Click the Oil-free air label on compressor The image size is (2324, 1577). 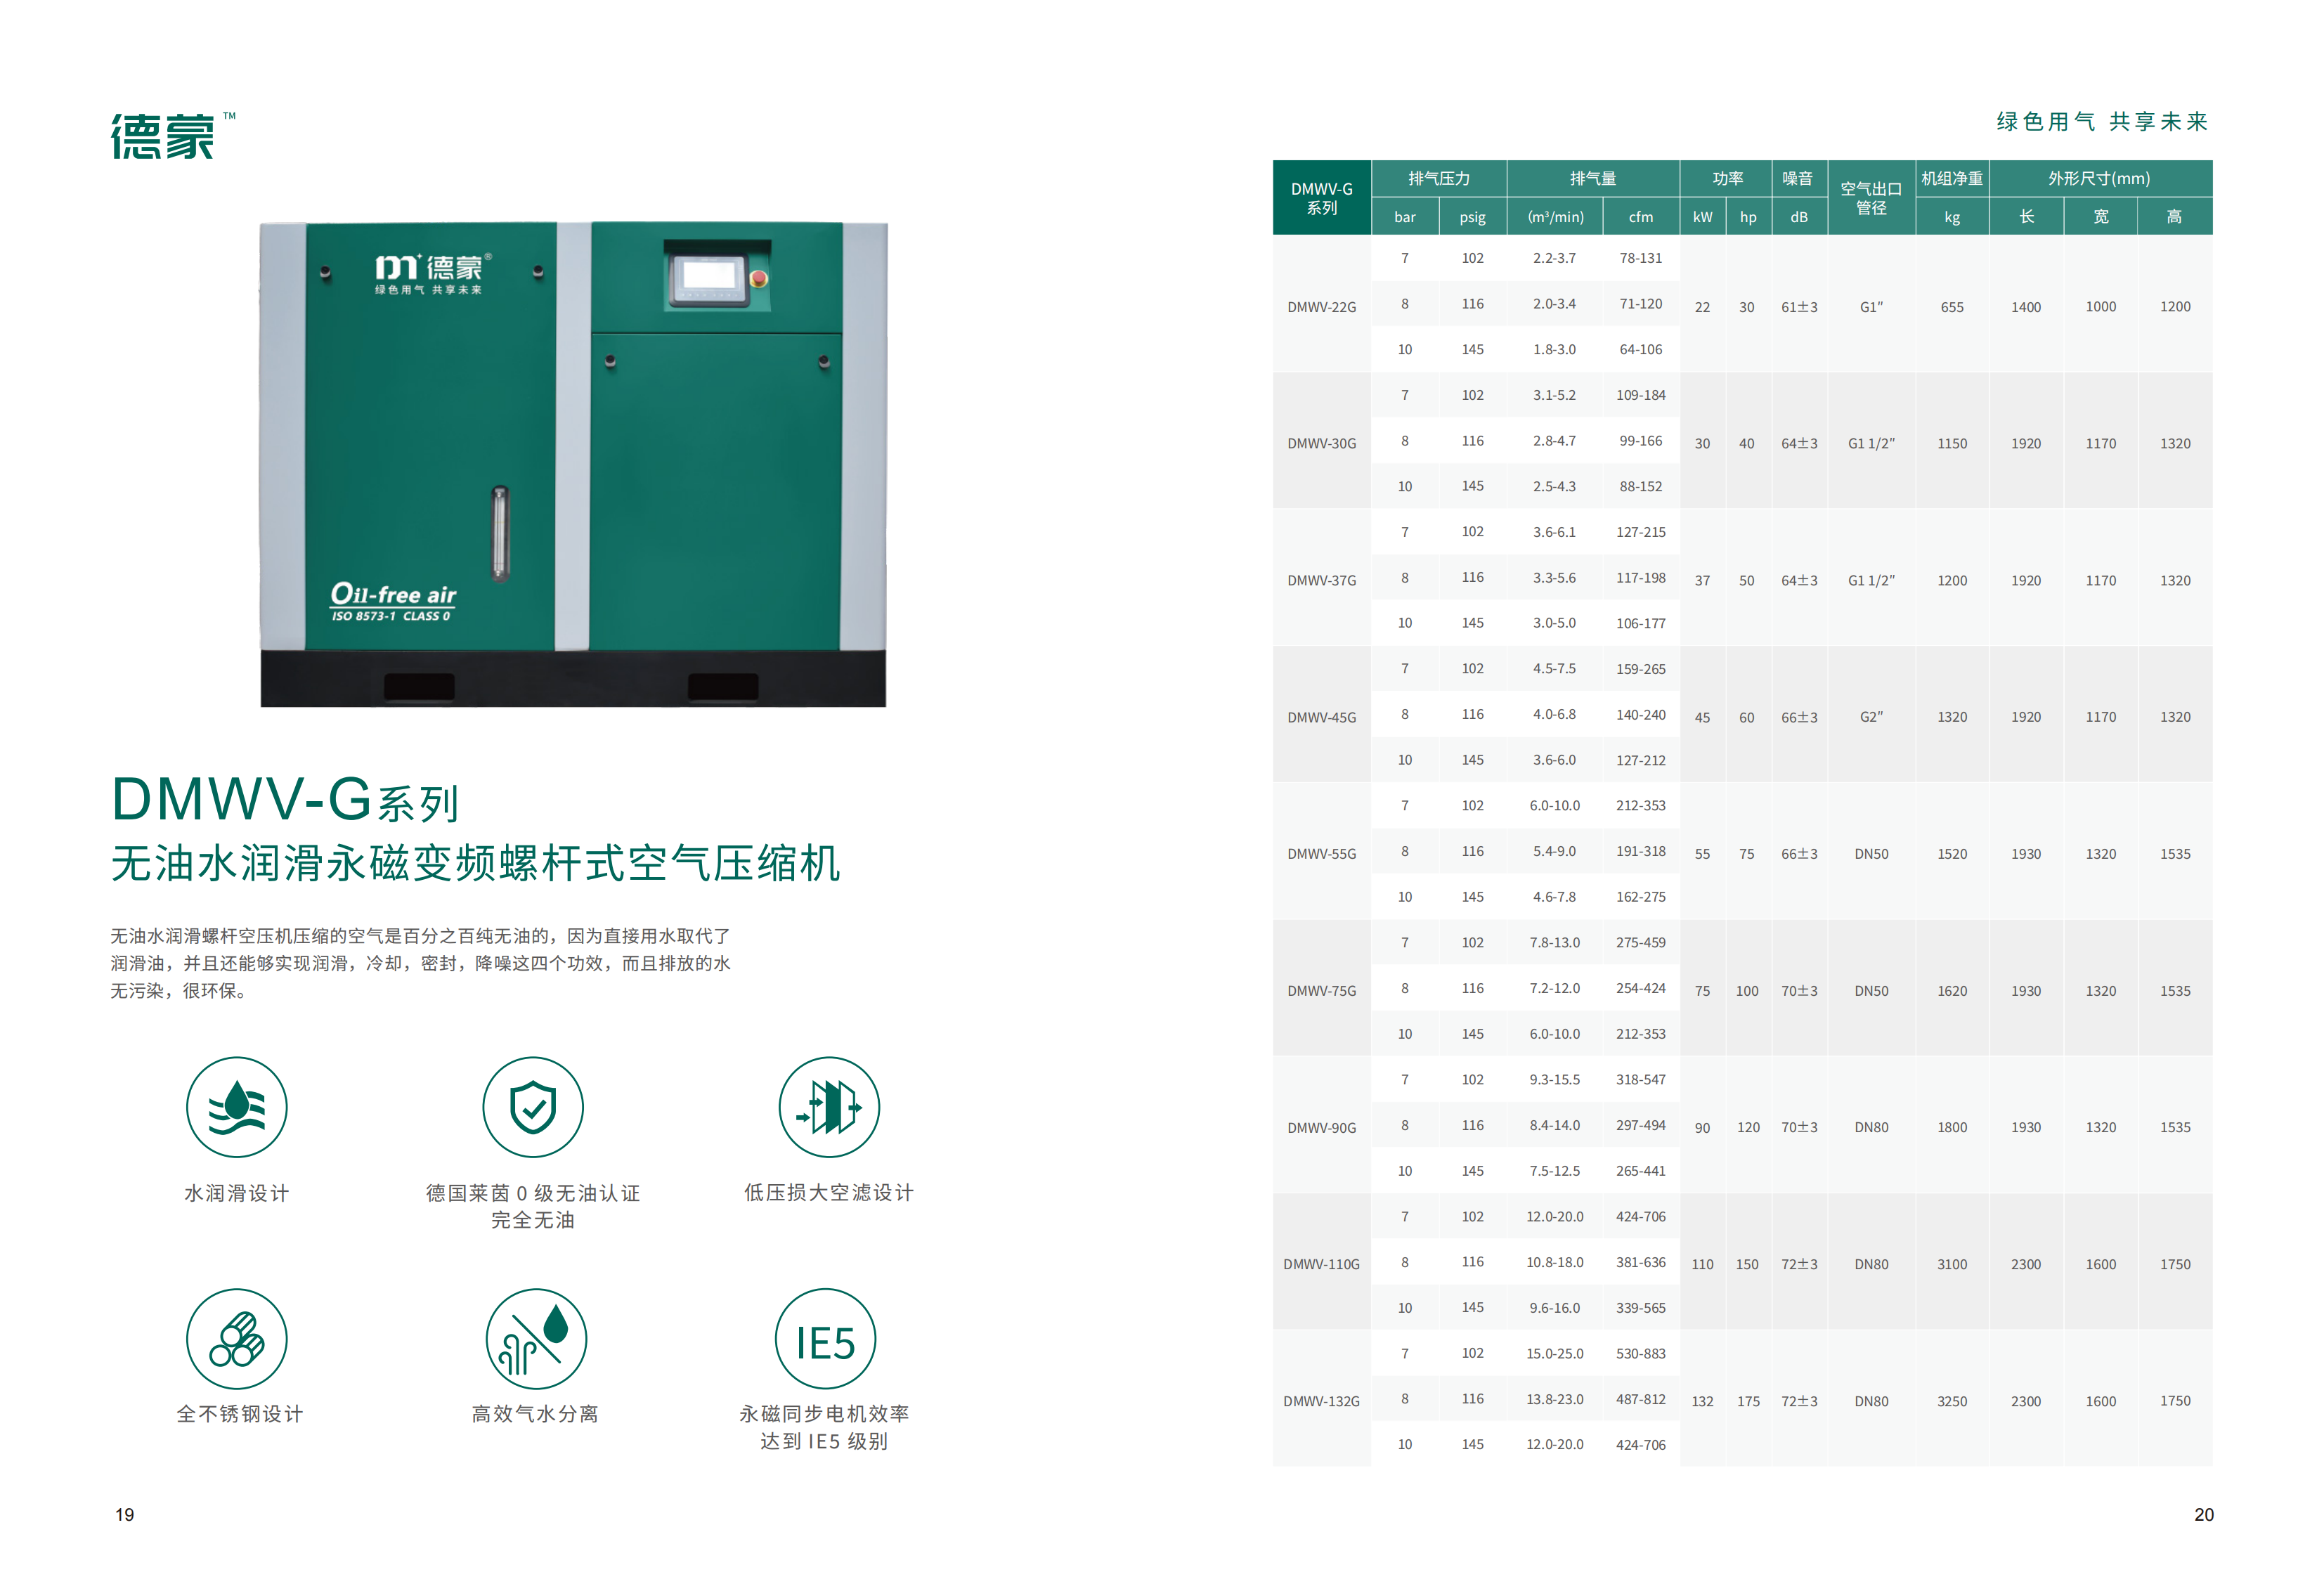click(393, 602)
